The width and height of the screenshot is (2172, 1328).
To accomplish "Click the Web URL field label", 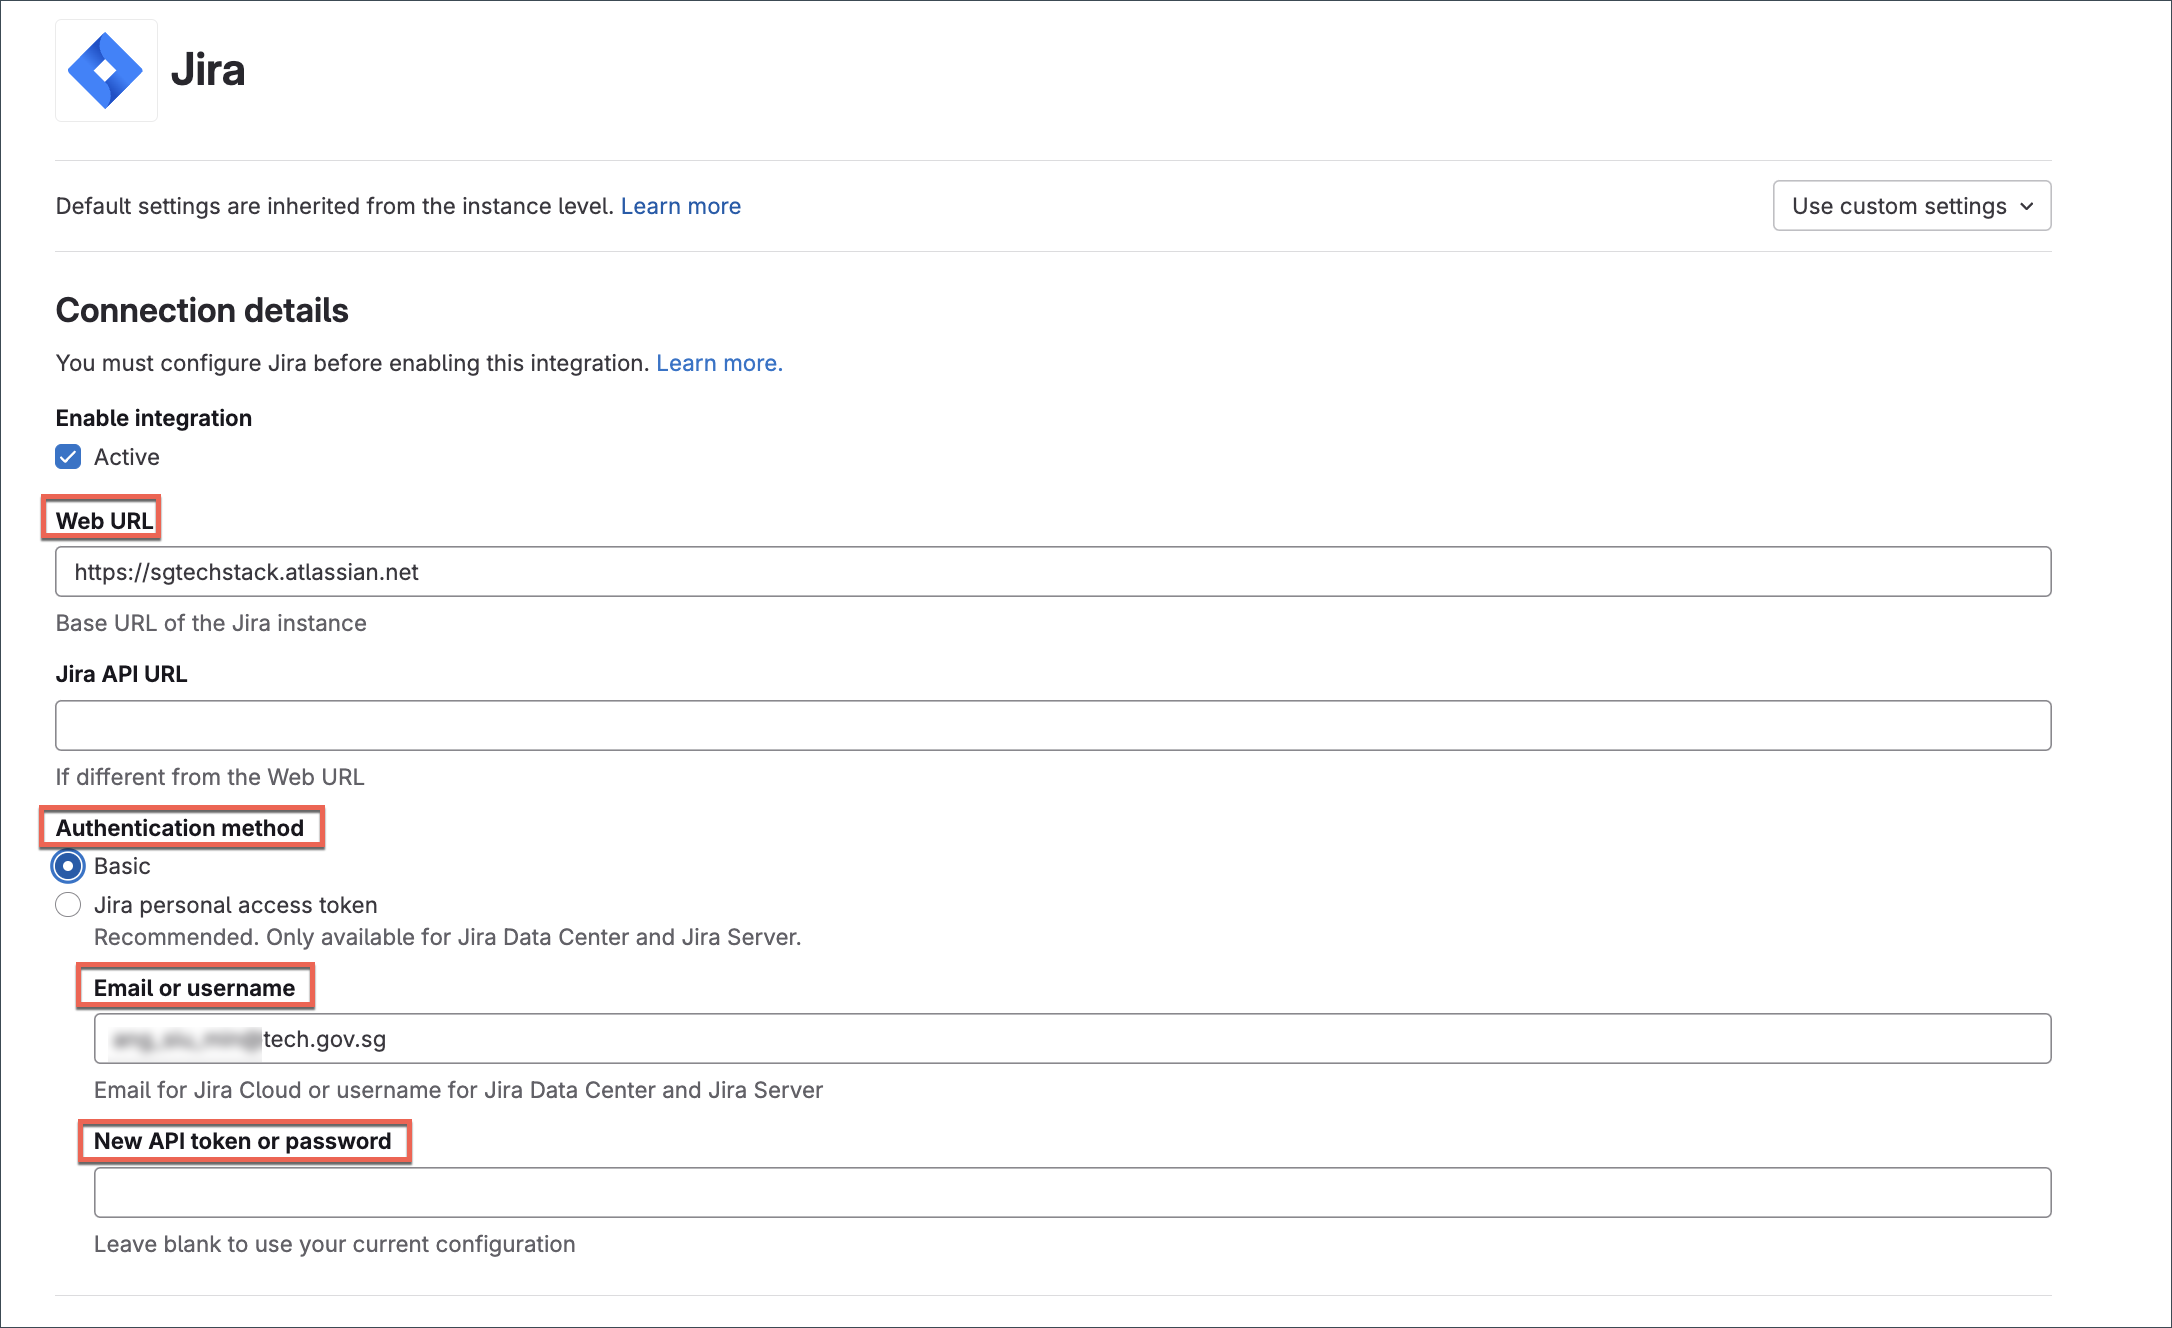I will [104, 521].
